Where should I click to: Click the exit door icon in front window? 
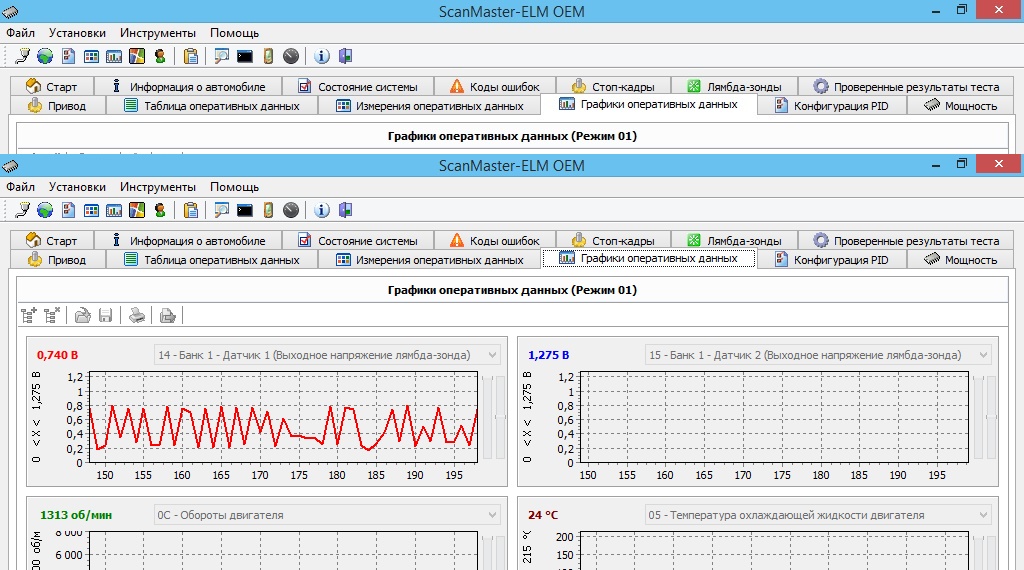tap(345, 210)
